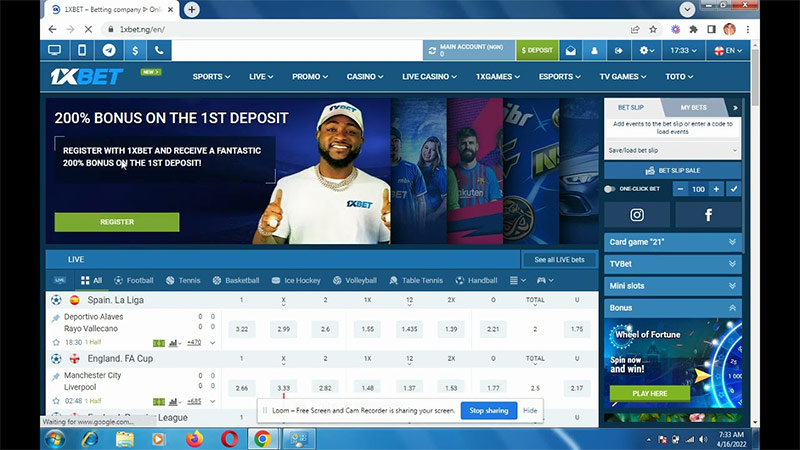This screenshot has width=800, height=450.
Task: Click the BET SLIP SALE button
Action: [672, 170]
